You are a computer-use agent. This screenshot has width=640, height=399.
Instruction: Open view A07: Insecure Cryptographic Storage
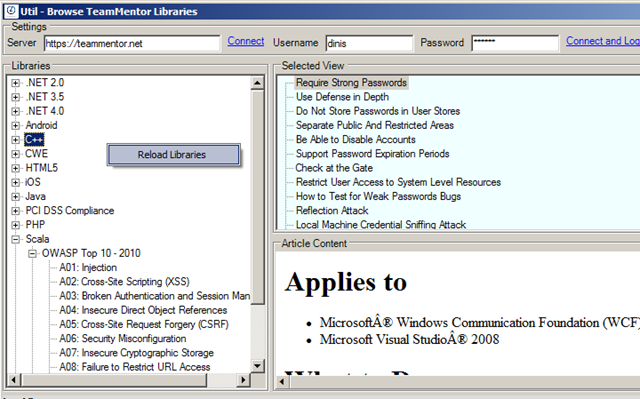[137, 353]
